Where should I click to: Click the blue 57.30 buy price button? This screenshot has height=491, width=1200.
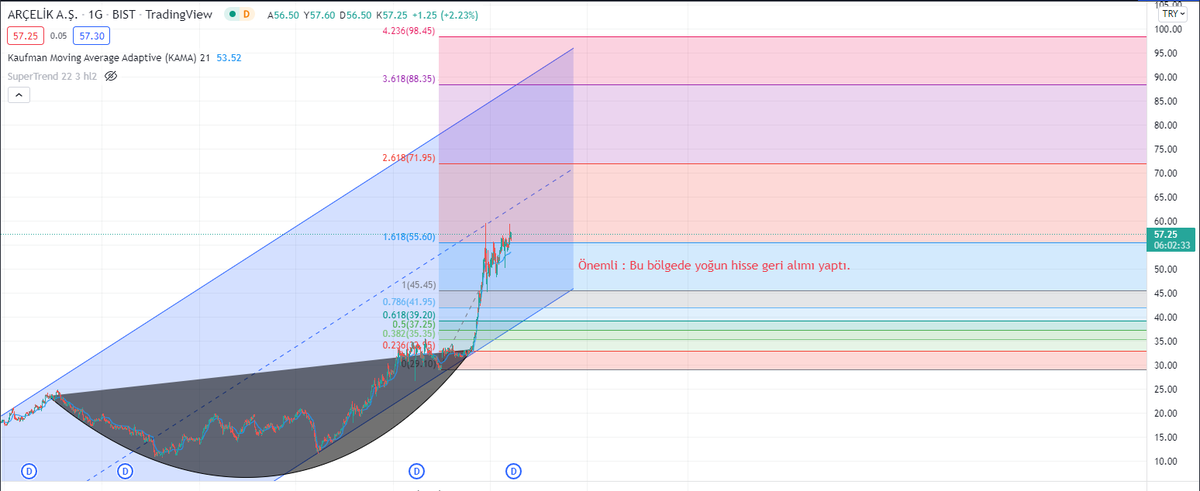pos(92,36)
